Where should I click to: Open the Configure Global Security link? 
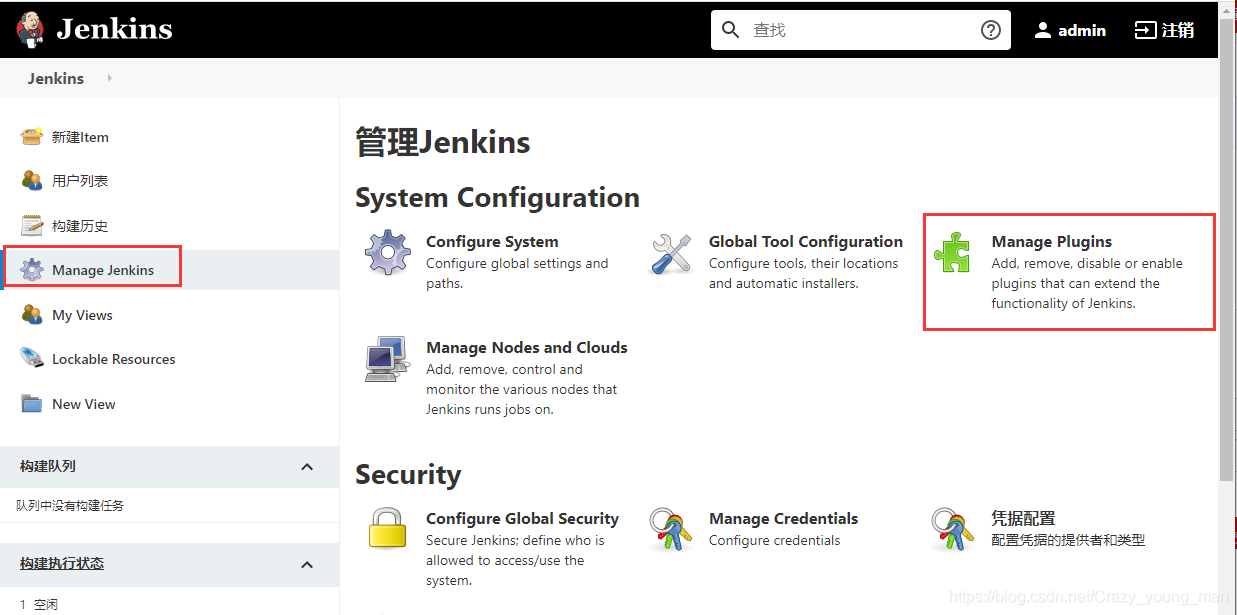522,519
